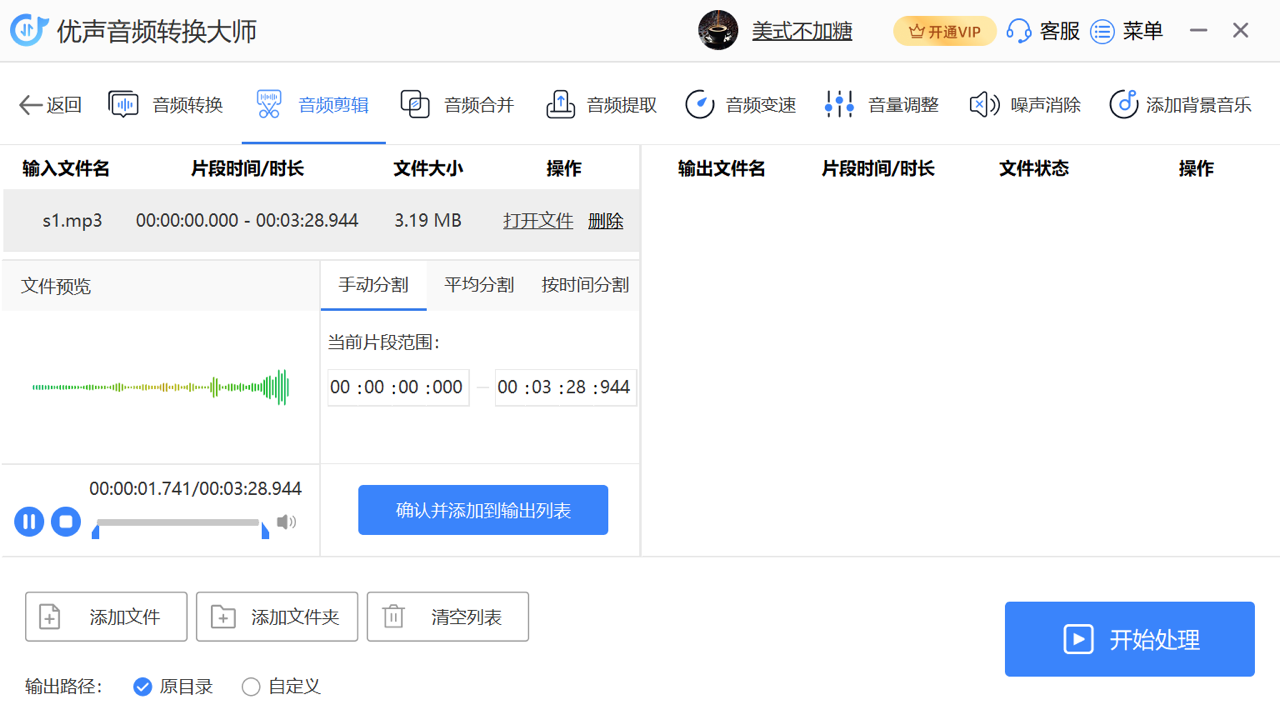
Task: Switch to the 平均分割 tab
Action: click(479, 285)
